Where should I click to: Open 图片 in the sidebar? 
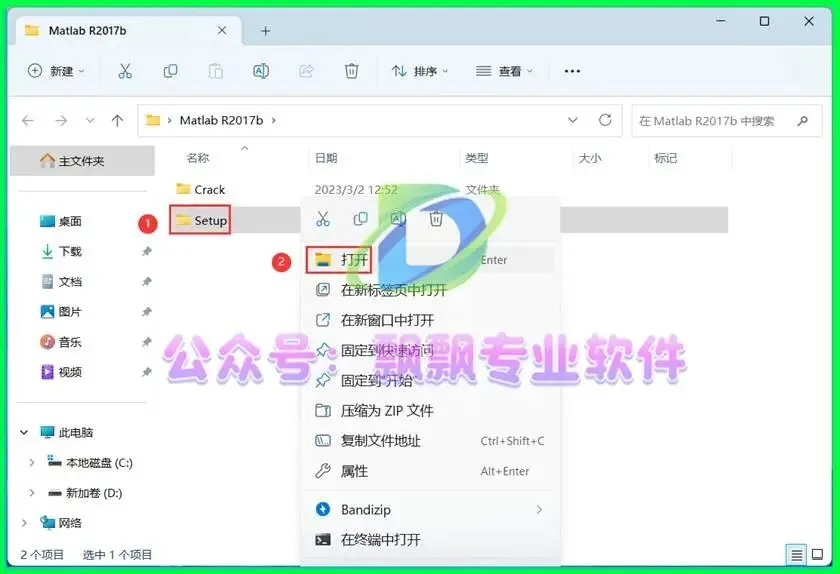61,311
